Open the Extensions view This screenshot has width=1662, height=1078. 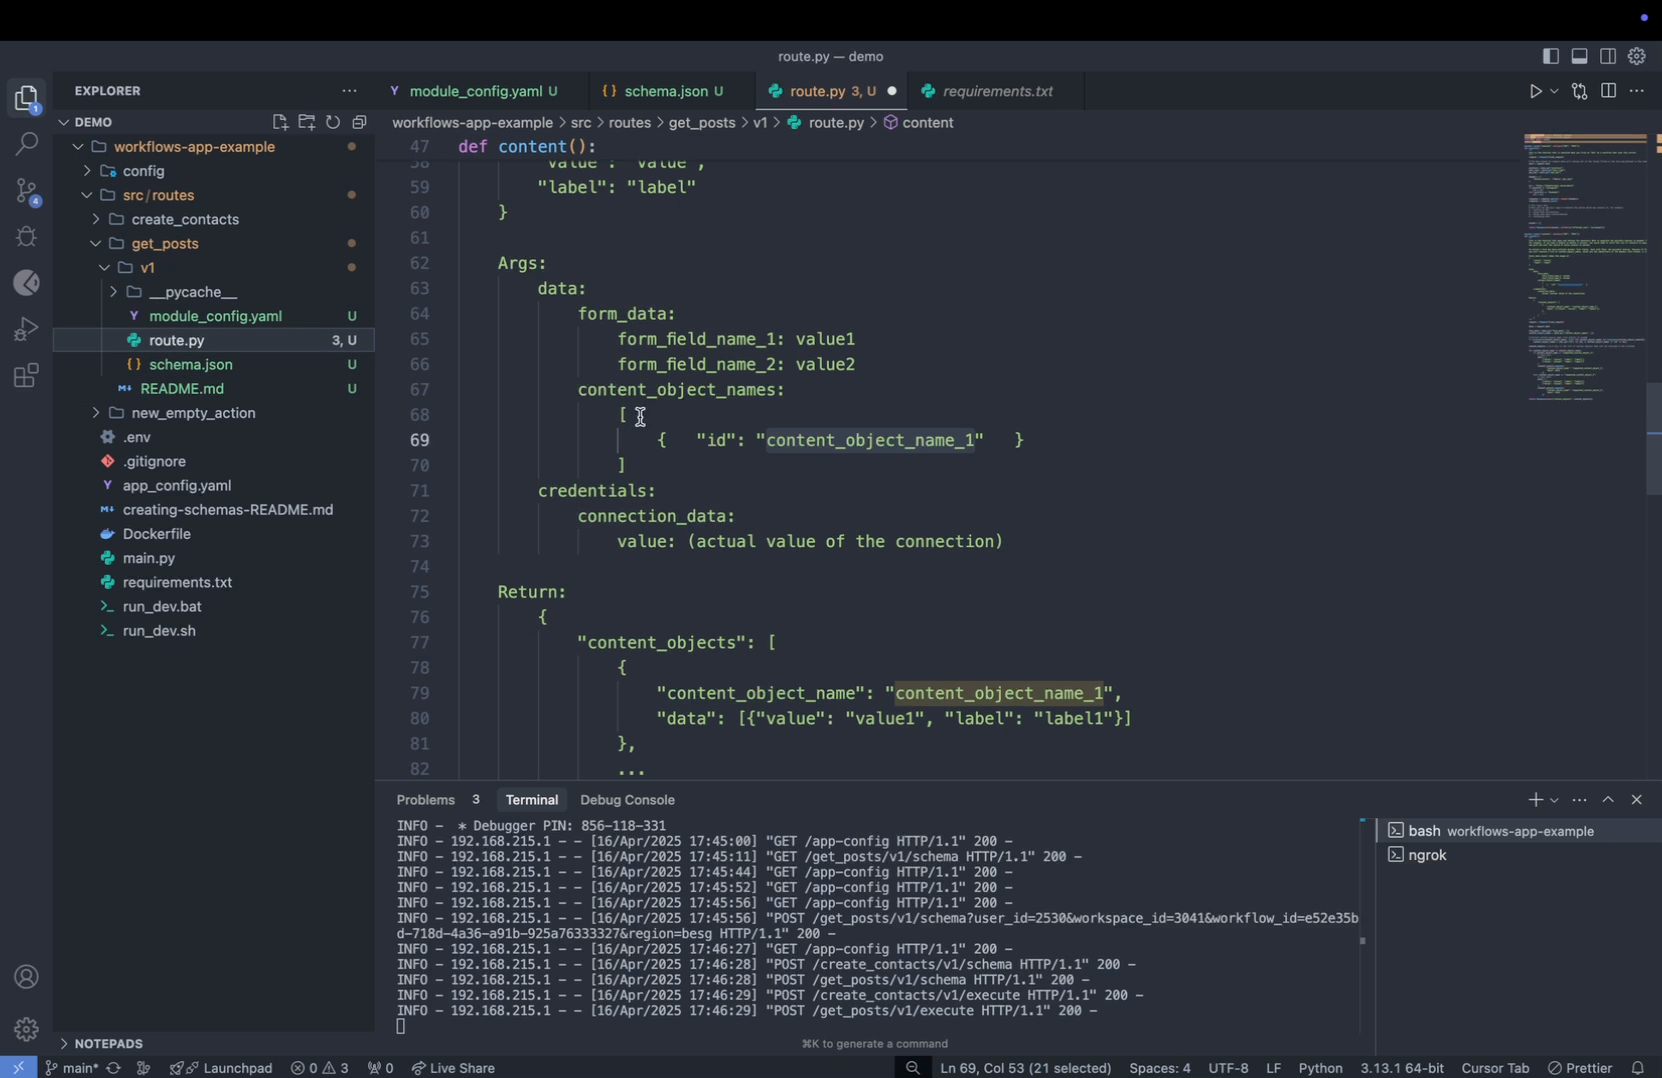(27, 376)
